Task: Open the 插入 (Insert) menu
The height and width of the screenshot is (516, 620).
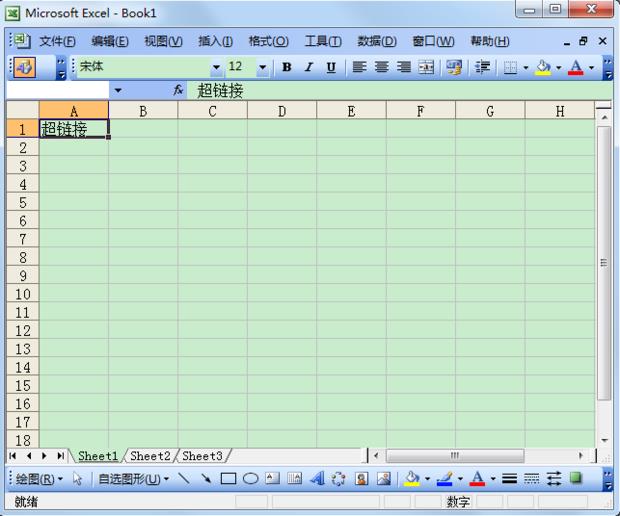Action: [215, 41]
